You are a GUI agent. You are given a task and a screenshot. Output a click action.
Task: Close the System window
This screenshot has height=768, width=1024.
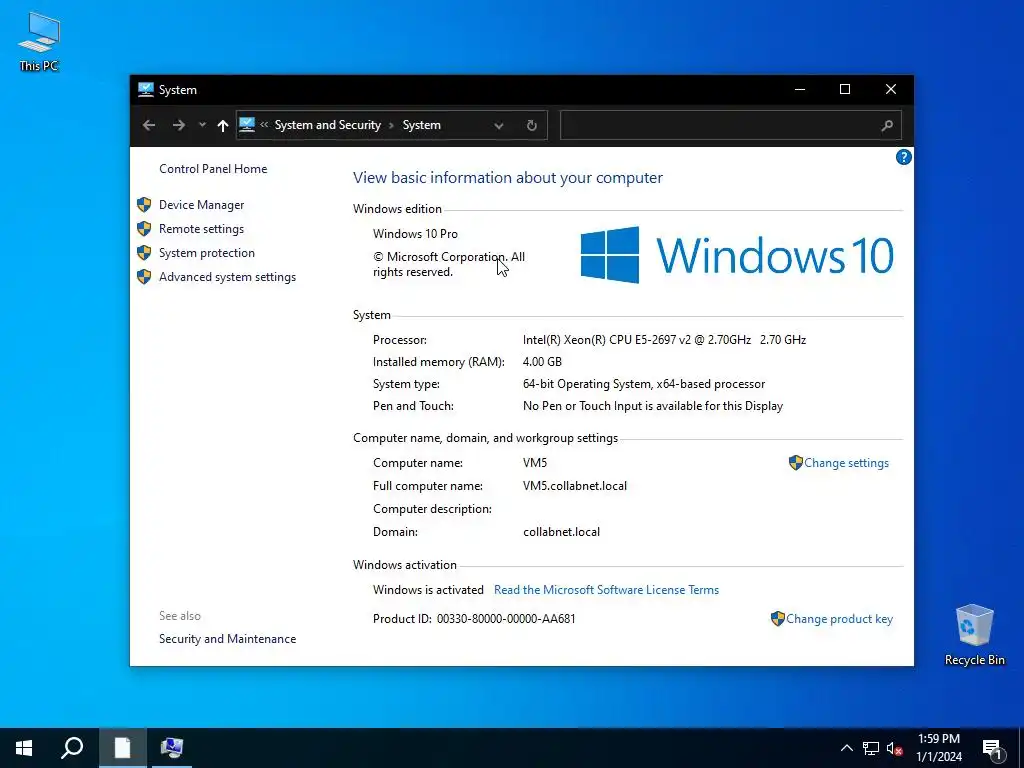pos(891,89)
